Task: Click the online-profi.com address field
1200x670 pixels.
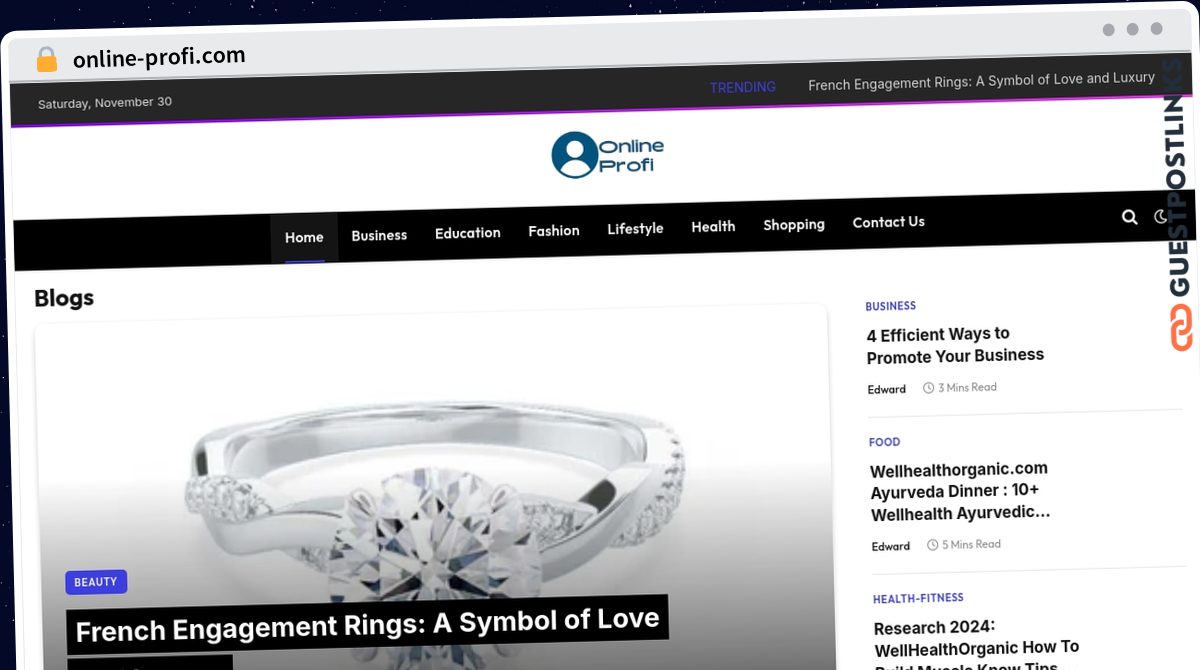Action: (x=159, y=58)
